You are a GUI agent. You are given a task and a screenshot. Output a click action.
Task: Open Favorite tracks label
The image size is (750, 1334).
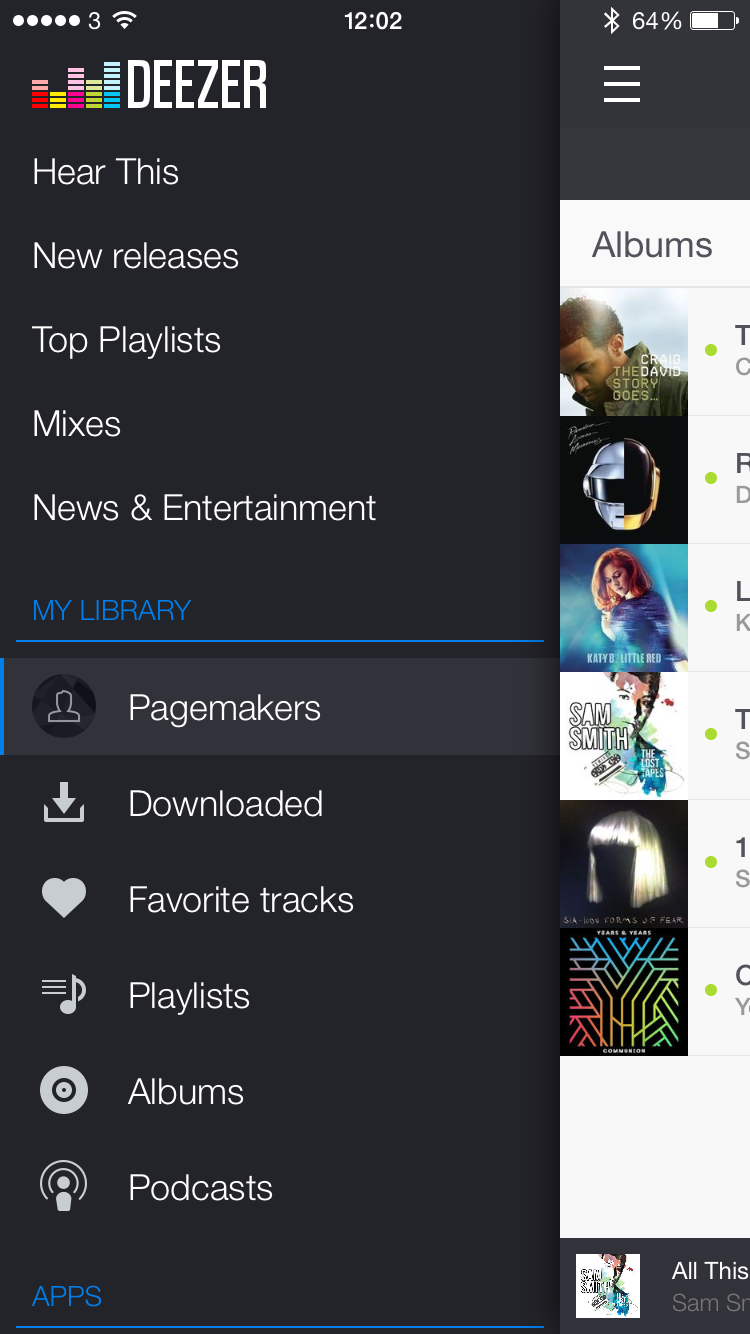click(x=241, y=899)
